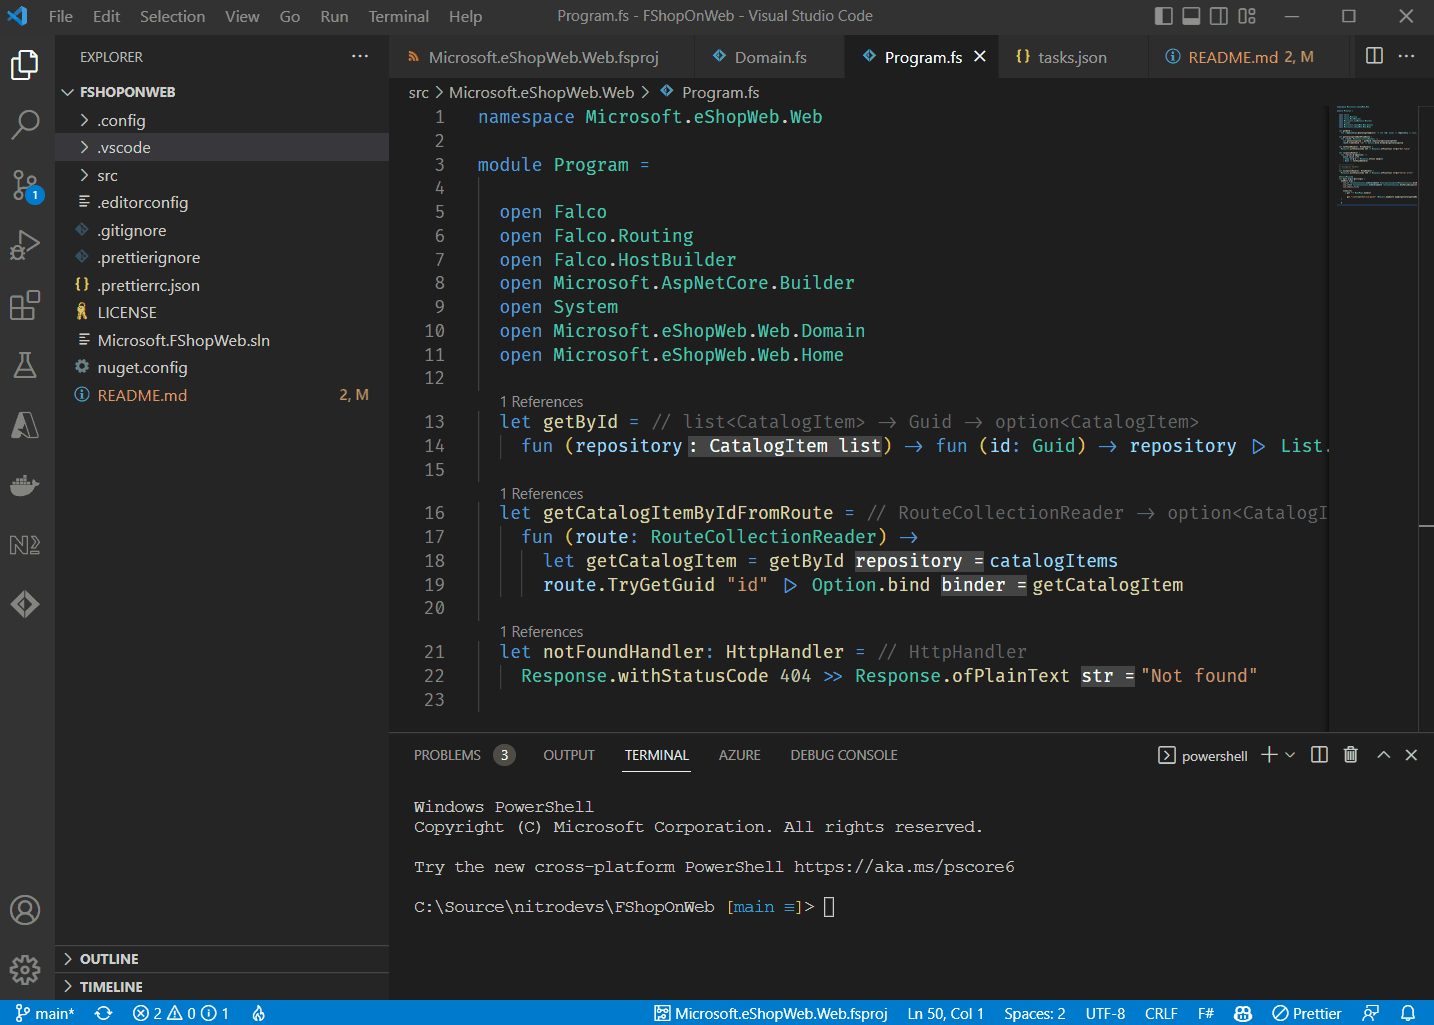Open the Testing beaker view

pos(25,365)
